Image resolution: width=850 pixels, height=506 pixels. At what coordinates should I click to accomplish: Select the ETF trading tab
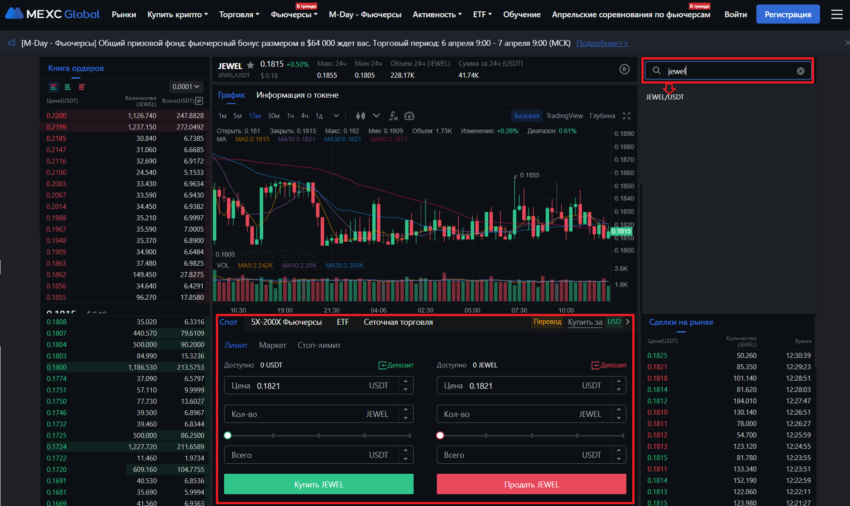(x=342, y=322)
